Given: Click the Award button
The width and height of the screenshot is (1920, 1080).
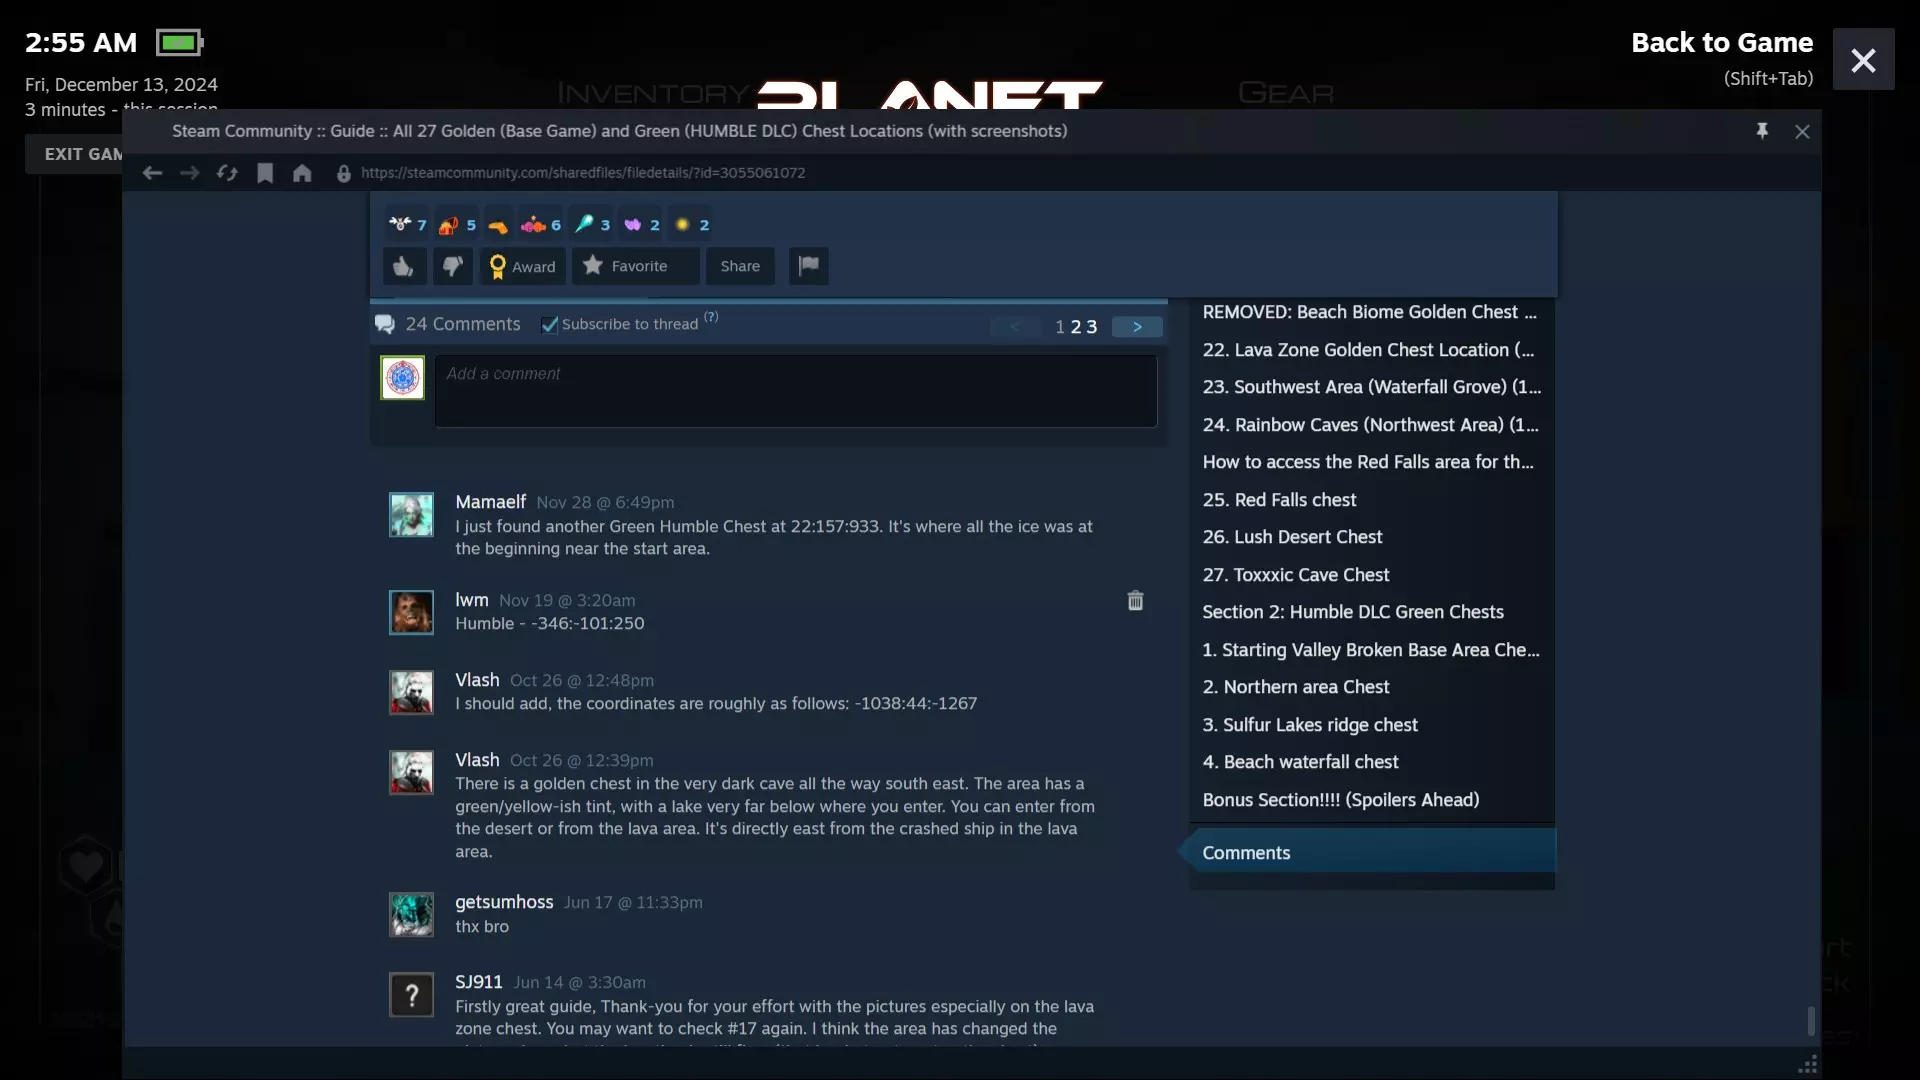Looking at the screenshot, I should pos(522,266).
